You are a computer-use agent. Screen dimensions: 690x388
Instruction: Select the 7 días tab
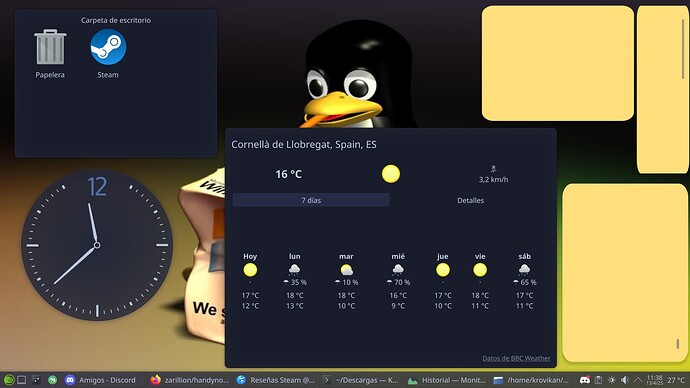311,200
